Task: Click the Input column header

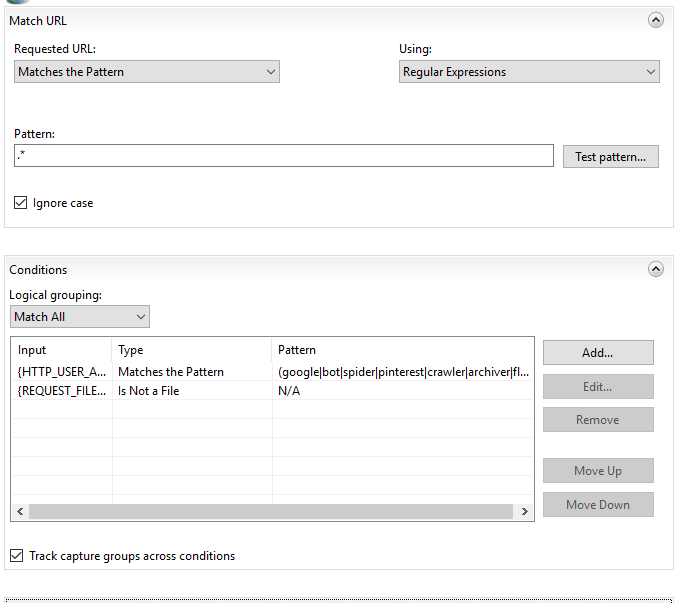Action: click(x=60, y=350)
